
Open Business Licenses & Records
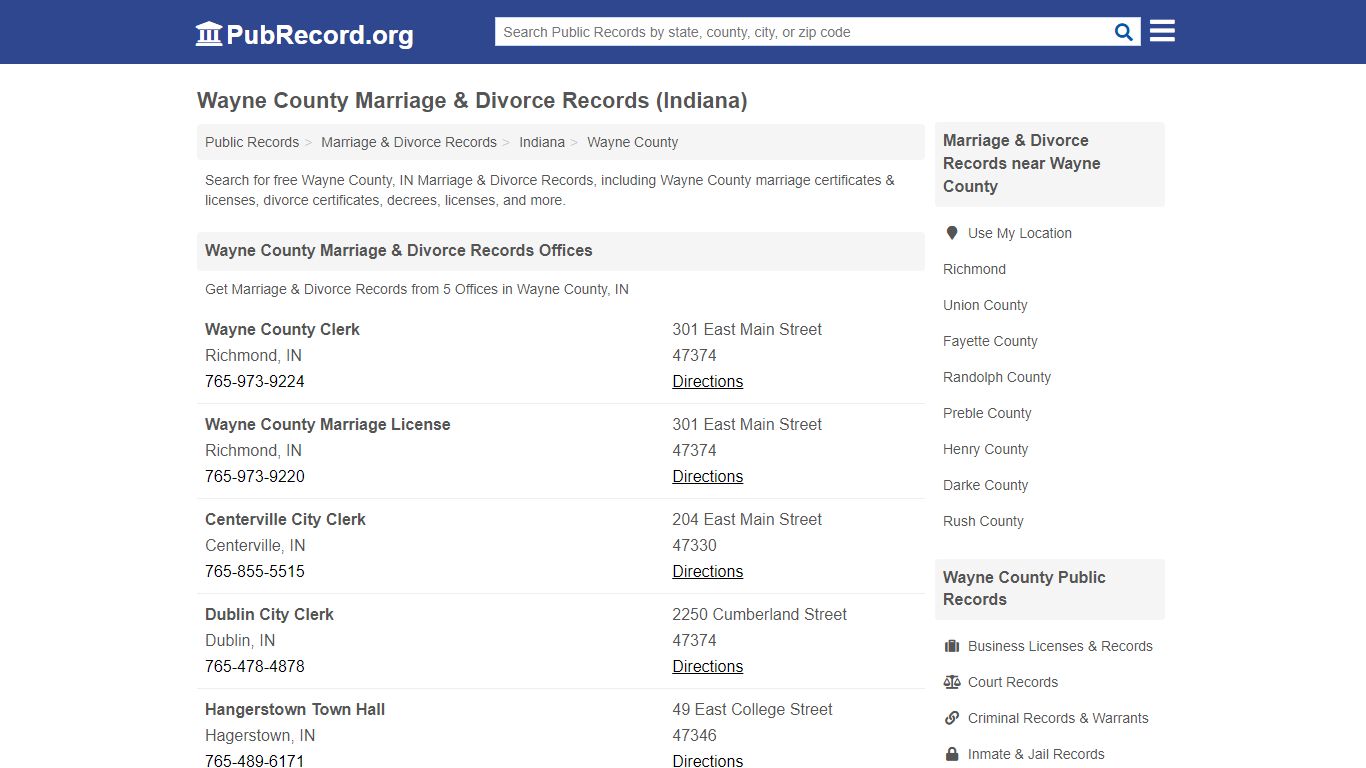tap(1060, 646)
